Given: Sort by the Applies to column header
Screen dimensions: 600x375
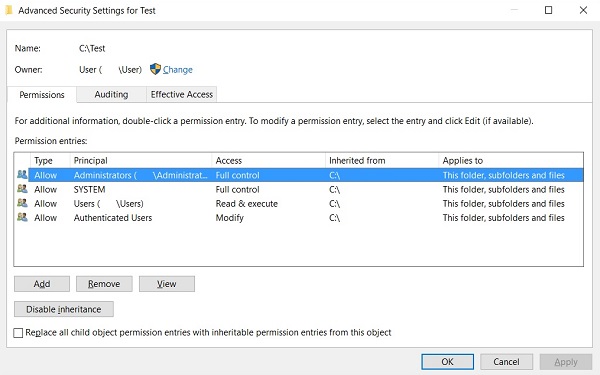Looking at the screenshot, I should (x=511, y=160).
